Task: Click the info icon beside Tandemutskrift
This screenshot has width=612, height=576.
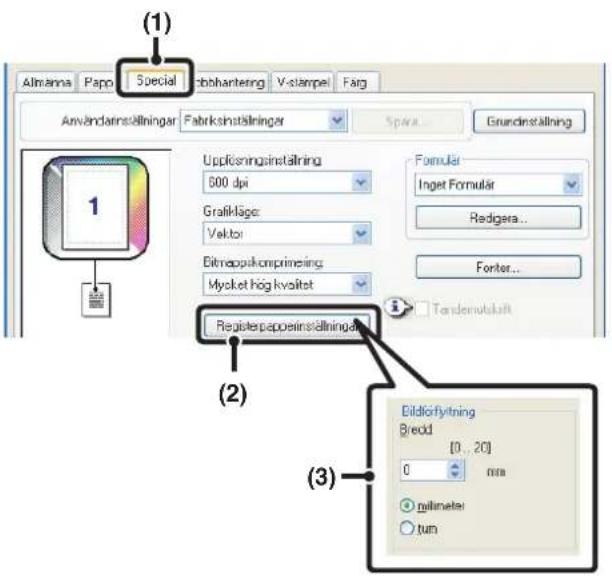Action: pos(395,307)
